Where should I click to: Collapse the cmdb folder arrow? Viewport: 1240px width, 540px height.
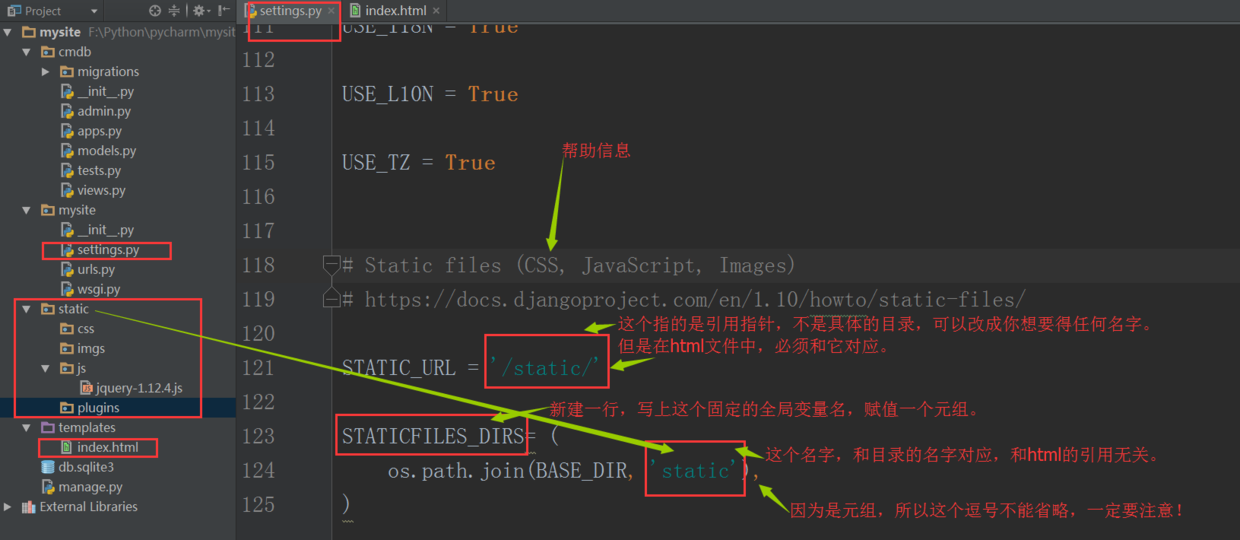tap(27, 52)
